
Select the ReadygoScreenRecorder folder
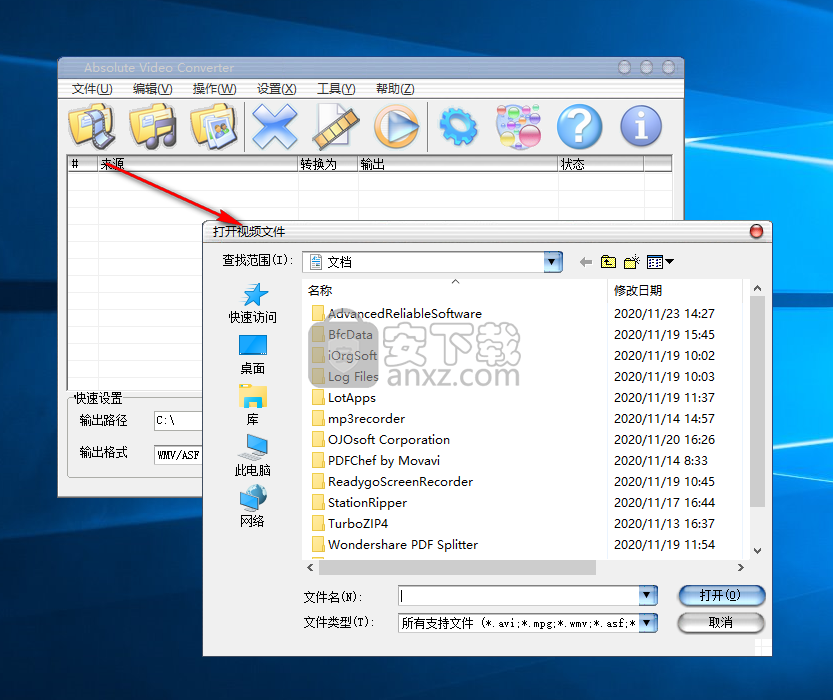(393, 482)
